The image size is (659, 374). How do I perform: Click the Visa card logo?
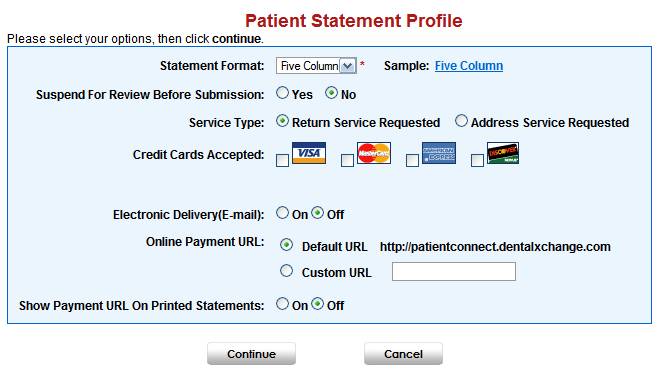point(309,153)
